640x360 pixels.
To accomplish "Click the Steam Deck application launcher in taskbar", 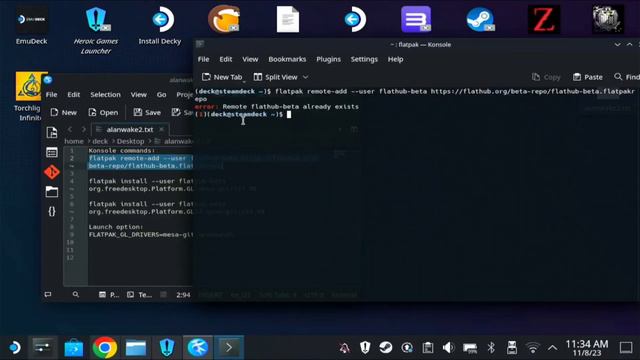I will 14,348.
